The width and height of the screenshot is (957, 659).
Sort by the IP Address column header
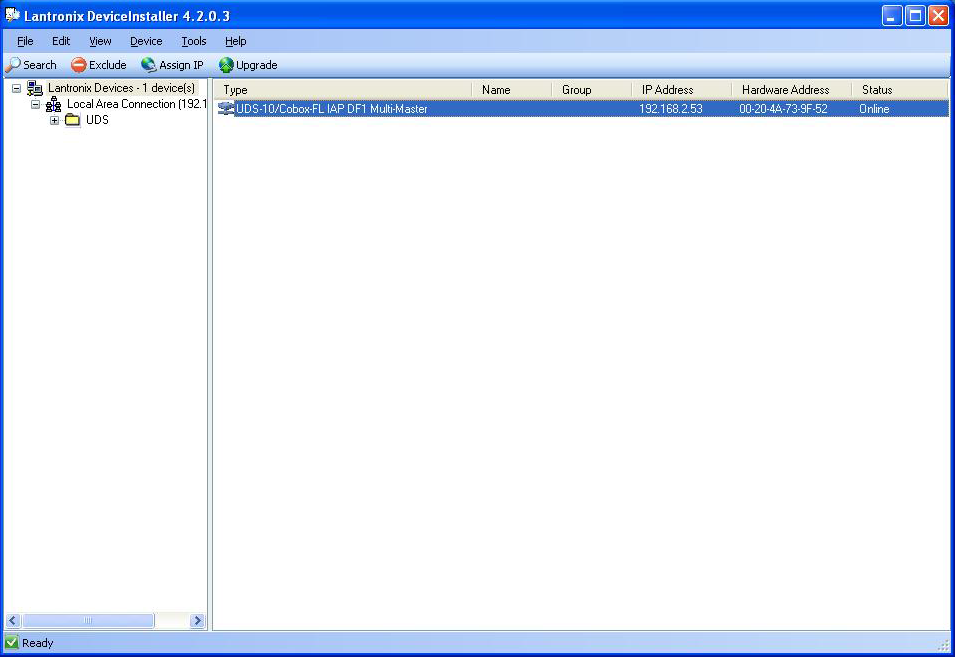pyautogui.click(x=681, y=90)
